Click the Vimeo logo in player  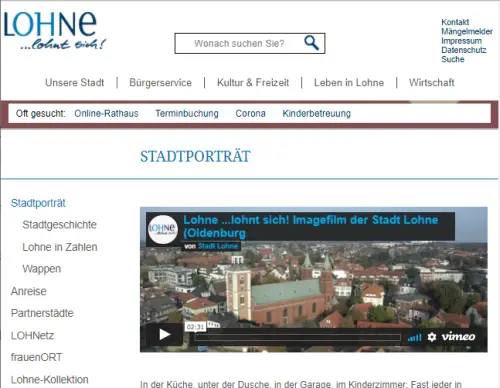point(458,337)
